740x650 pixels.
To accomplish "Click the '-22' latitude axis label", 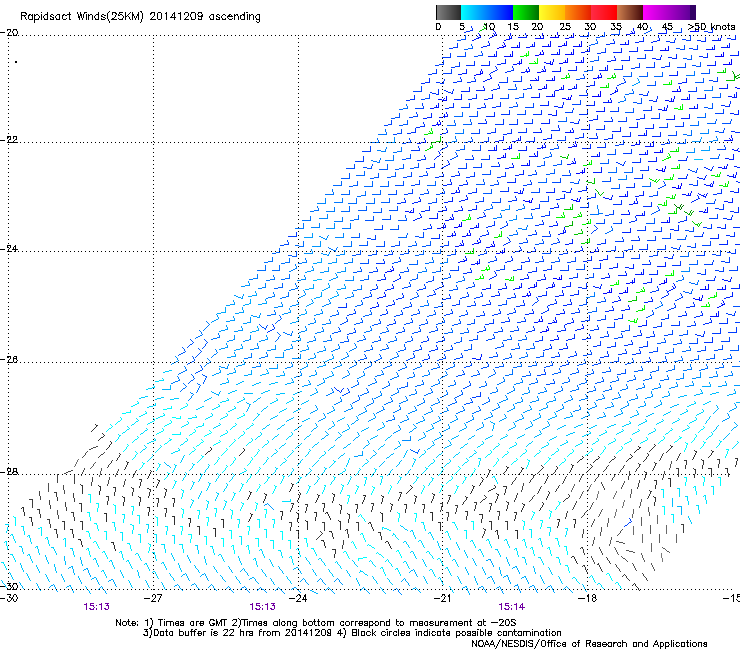I will [9, 140].
